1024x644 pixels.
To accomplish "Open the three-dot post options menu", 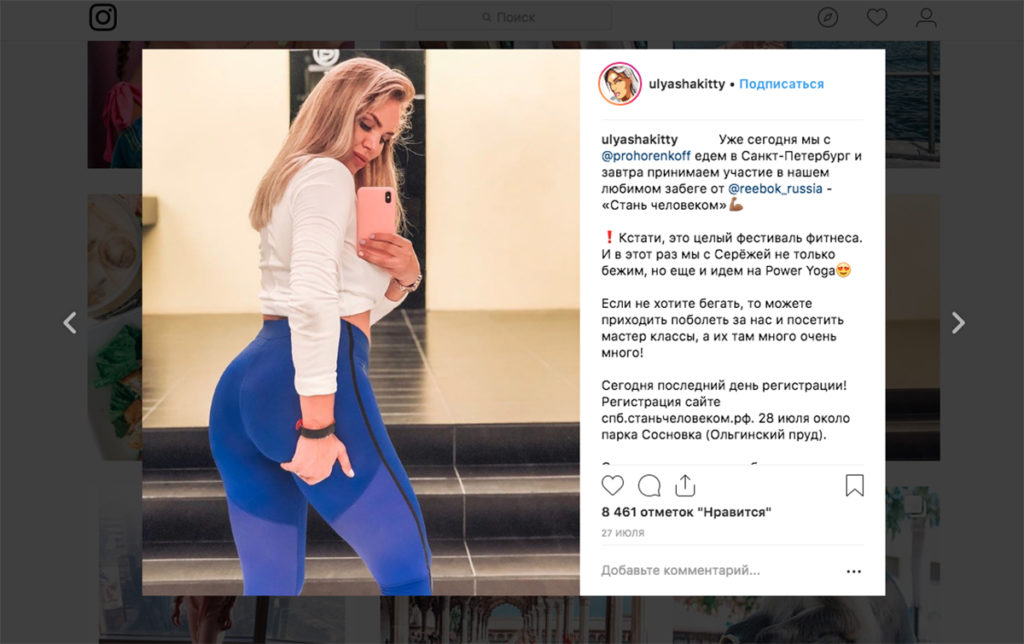I will pyautogui.click(x=854, y=571).
